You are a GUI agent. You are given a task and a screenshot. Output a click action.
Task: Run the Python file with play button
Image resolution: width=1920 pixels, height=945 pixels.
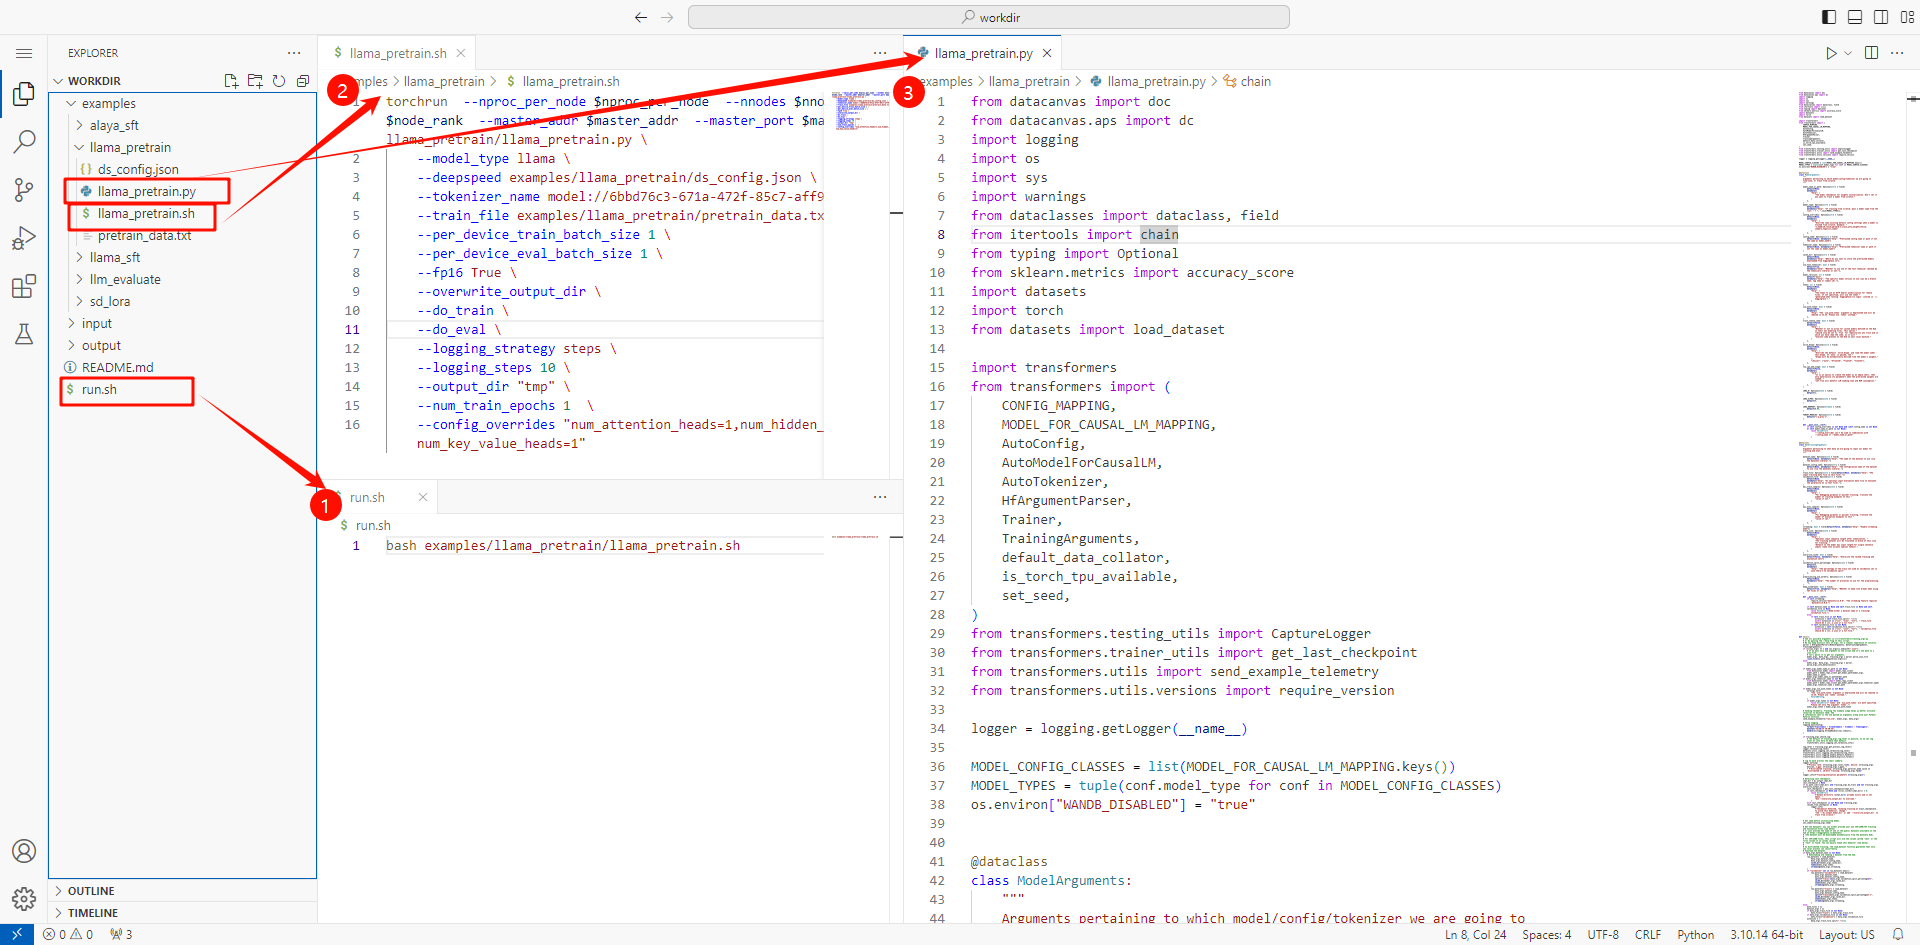point(1830,53)
